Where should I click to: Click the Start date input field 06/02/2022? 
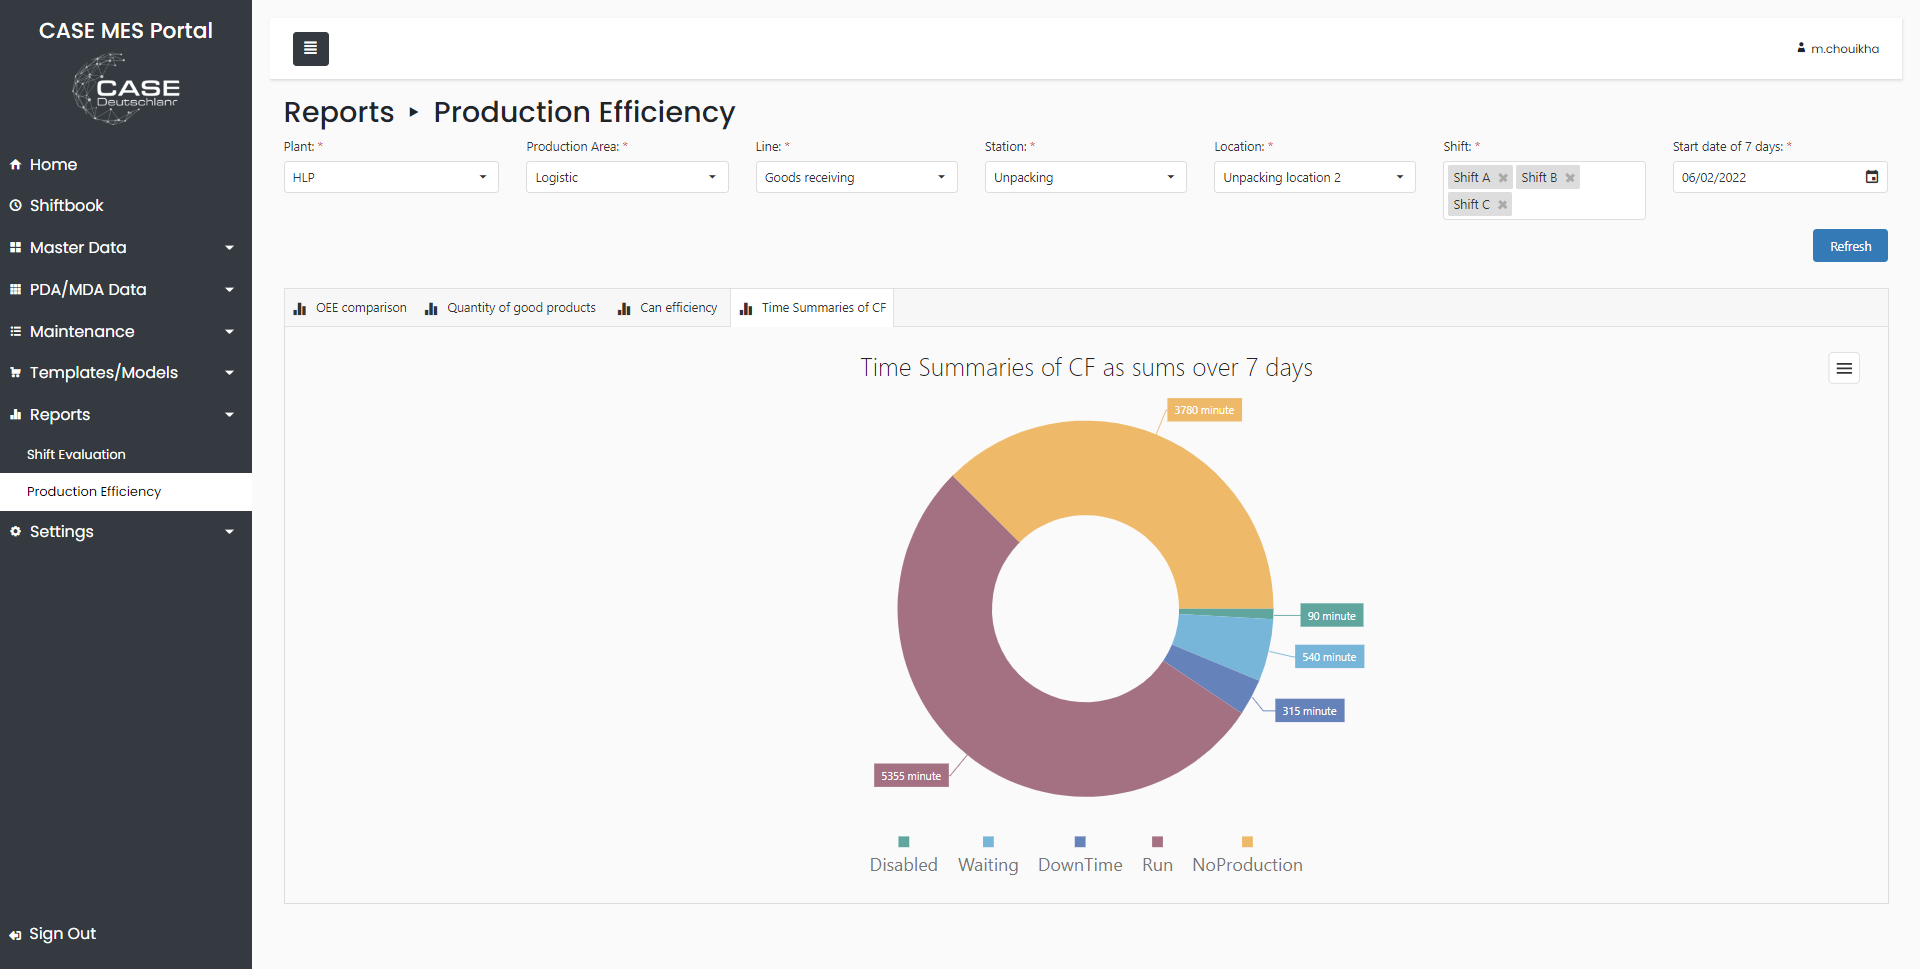coord(1780,177)
